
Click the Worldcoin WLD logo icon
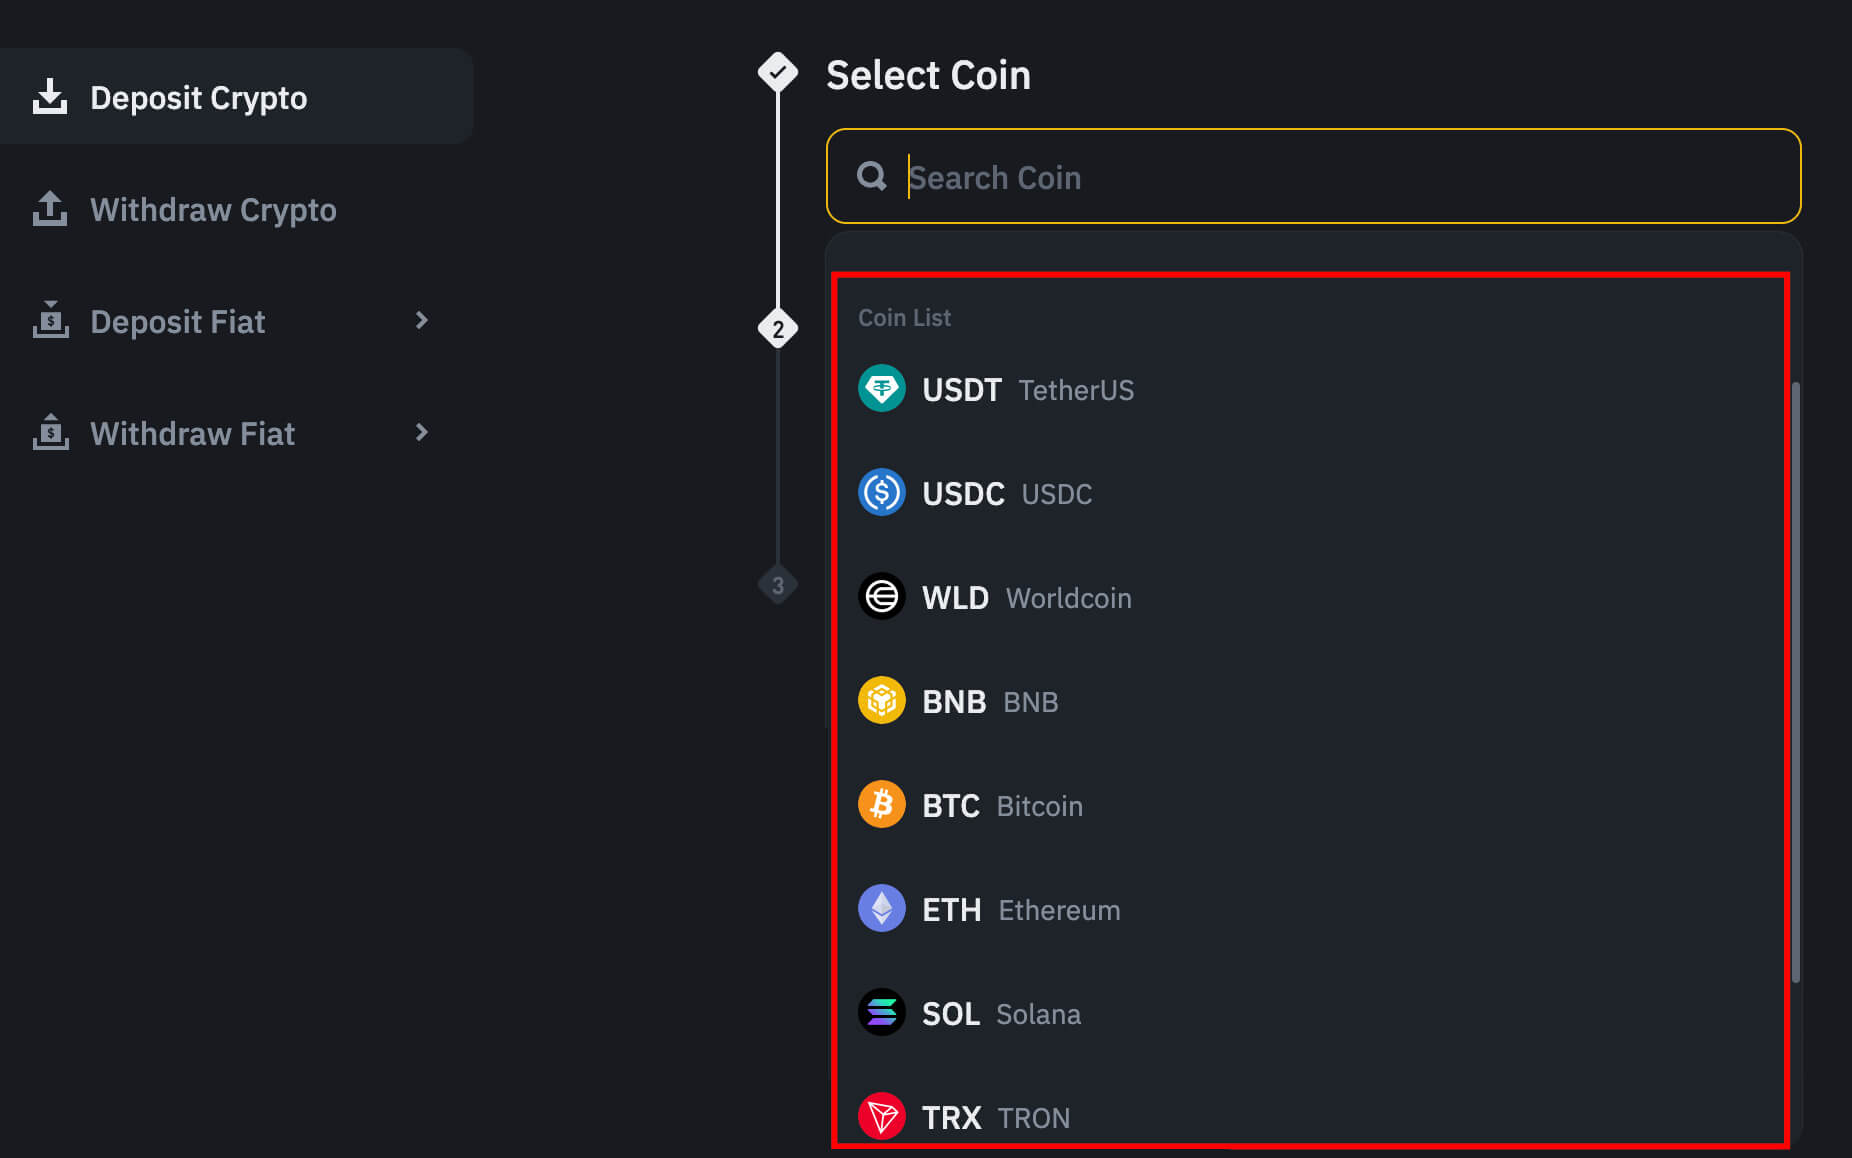(x=881, y=597)
